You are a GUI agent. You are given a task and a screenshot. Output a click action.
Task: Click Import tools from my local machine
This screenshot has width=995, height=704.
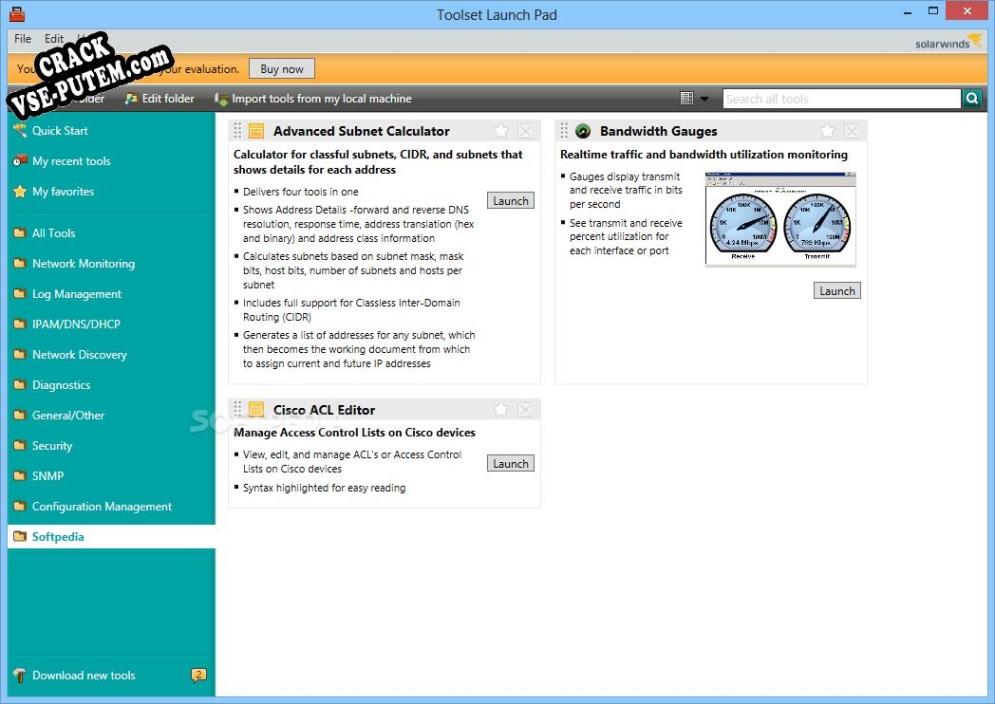click(313, 98)
